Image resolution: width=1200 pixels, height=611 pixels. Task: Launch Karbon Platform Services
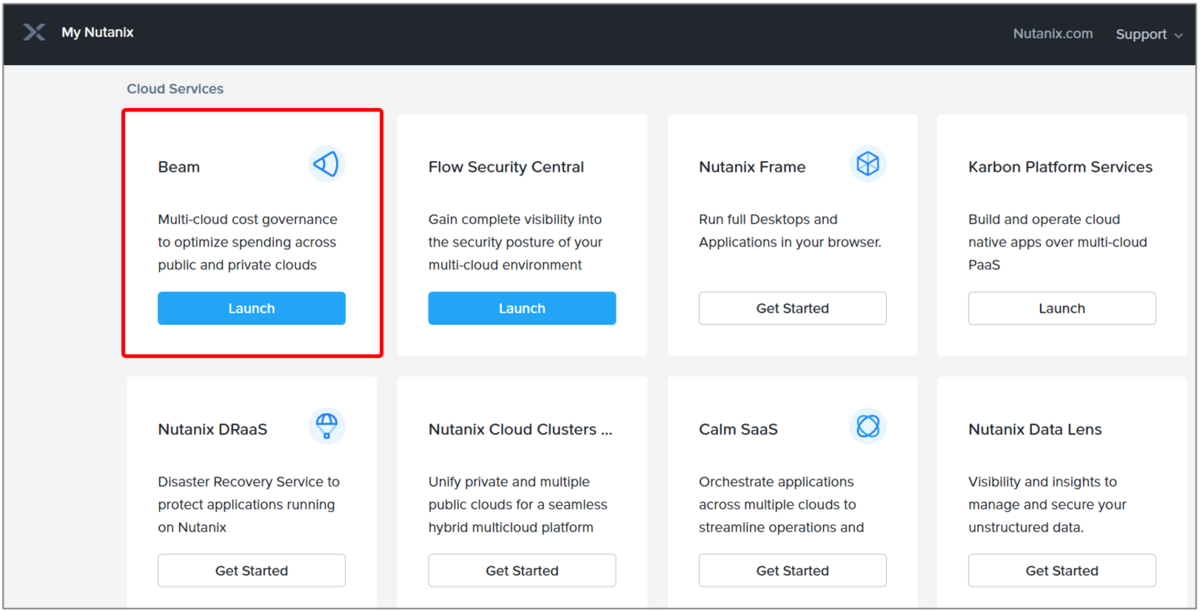(1062, 308)
